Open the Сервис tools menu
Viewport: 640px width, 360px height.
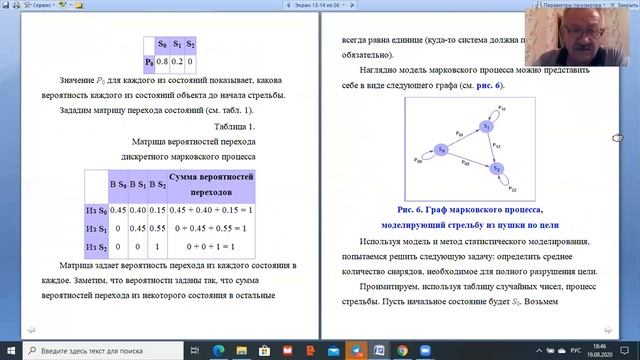[x=39, y=5]
